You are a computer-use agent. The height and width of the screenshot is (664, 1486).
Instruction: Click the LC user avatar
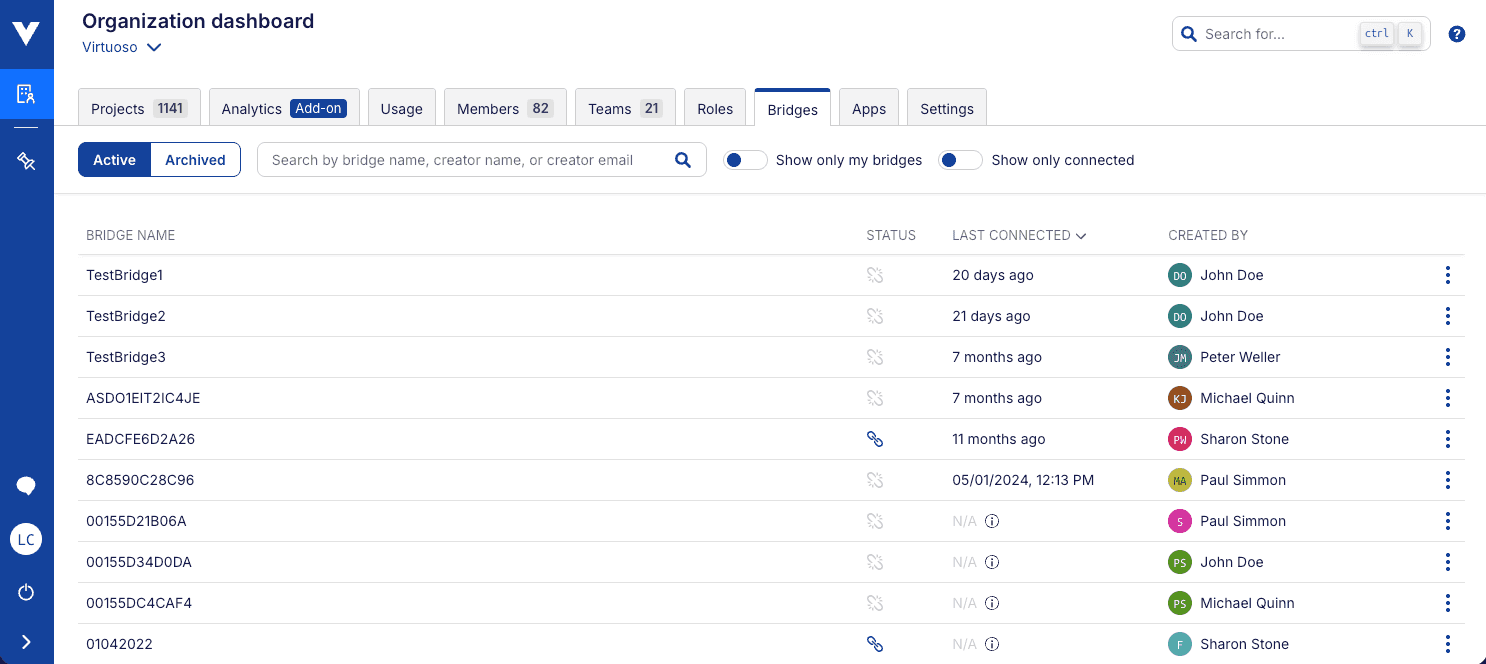click(26, 540)
